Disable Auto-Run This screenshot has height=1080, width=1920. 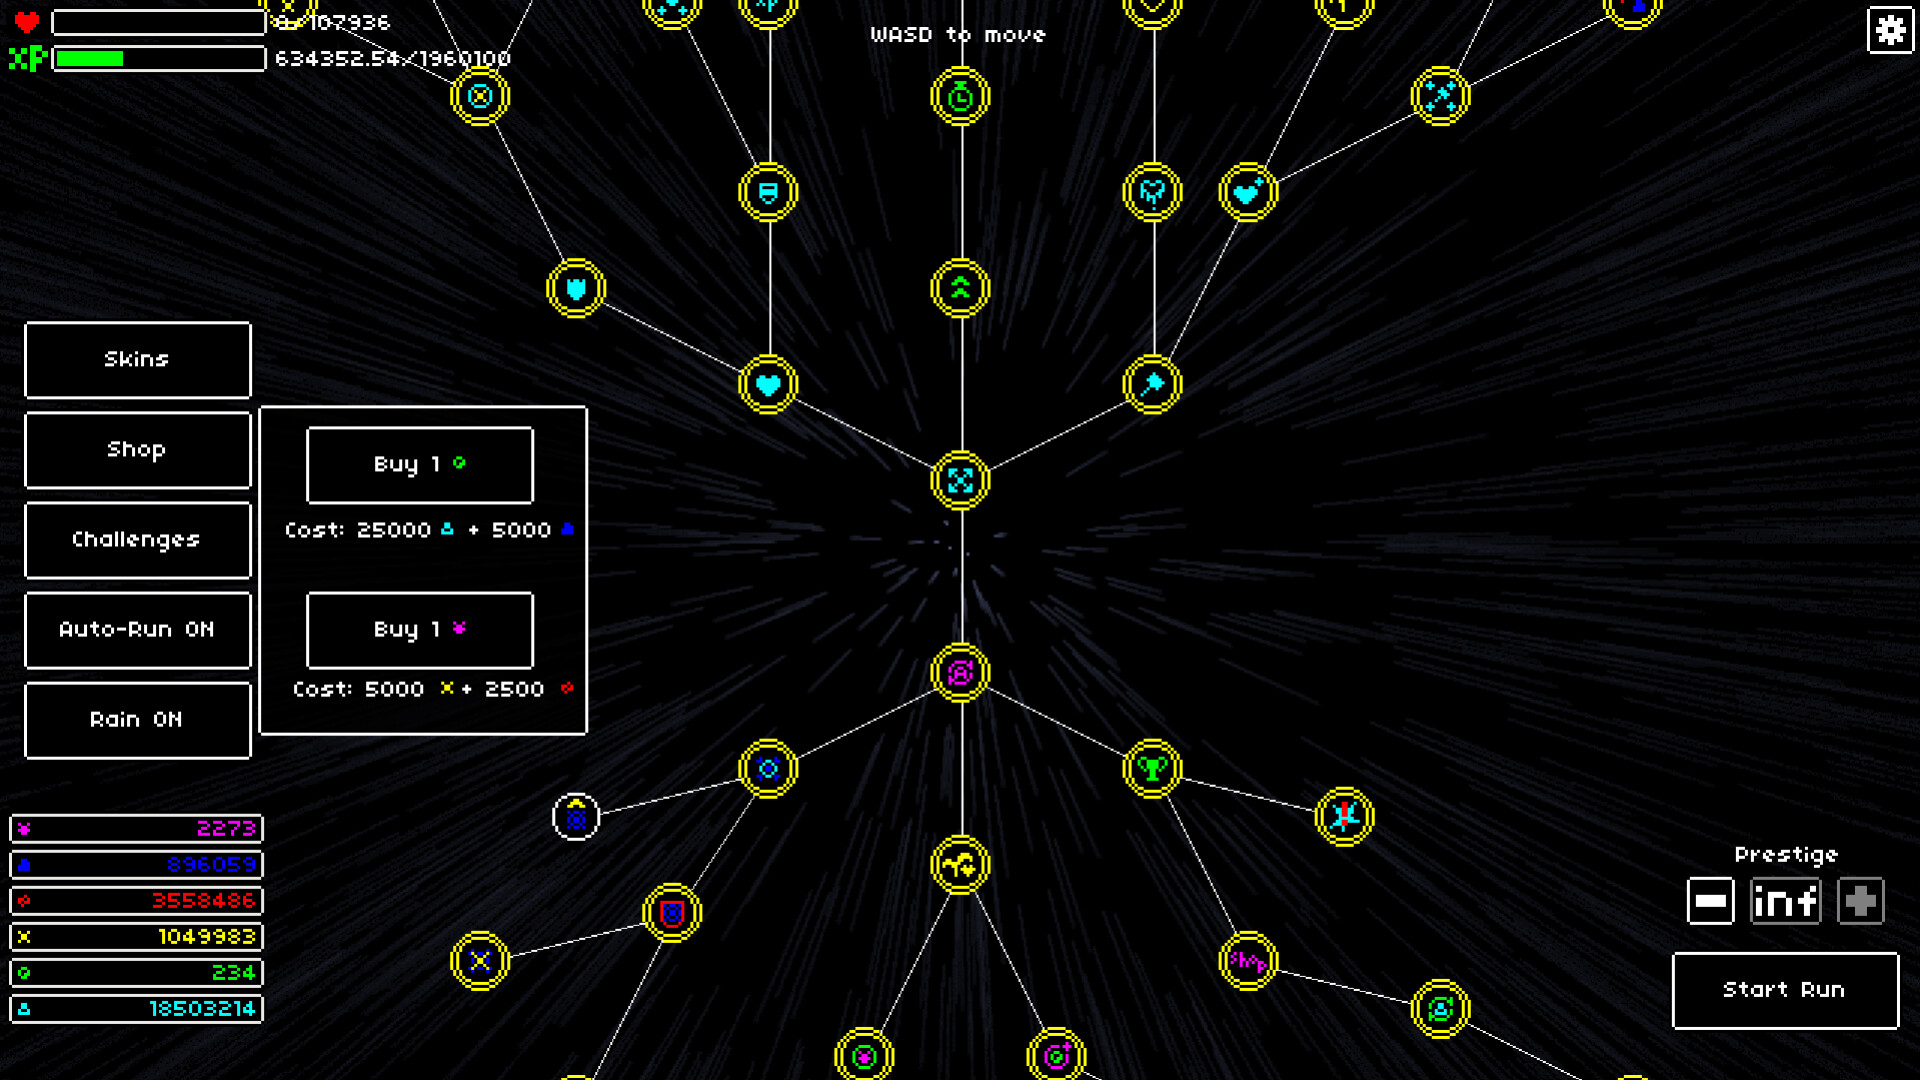(x=137, y=630)
